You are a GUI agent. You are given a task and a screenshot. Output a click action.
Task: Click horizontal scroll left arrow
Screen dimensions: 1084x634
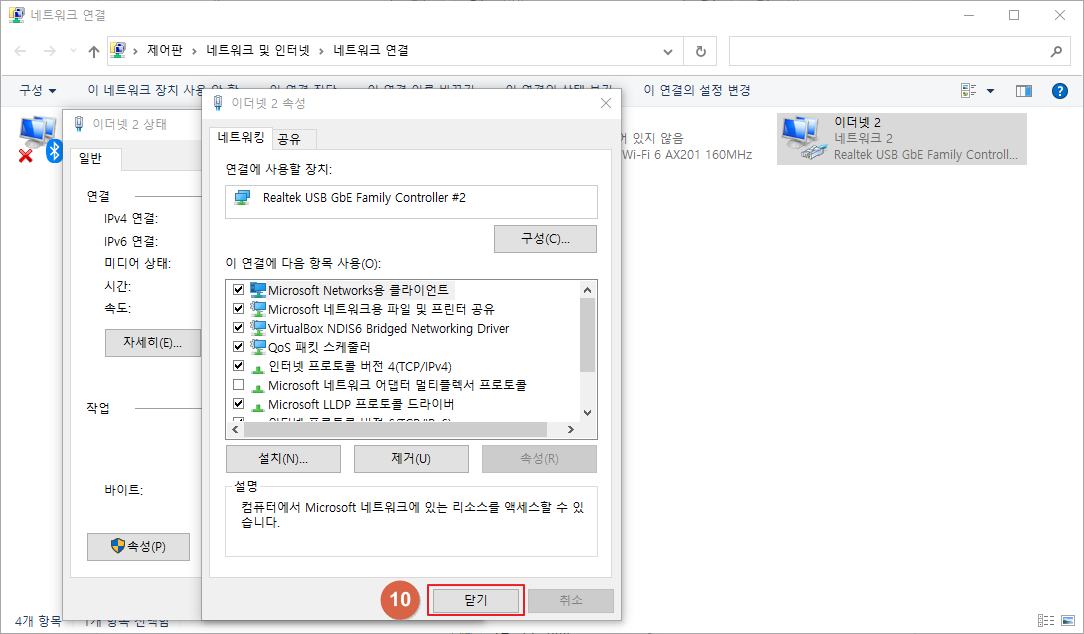coord(235,430)
